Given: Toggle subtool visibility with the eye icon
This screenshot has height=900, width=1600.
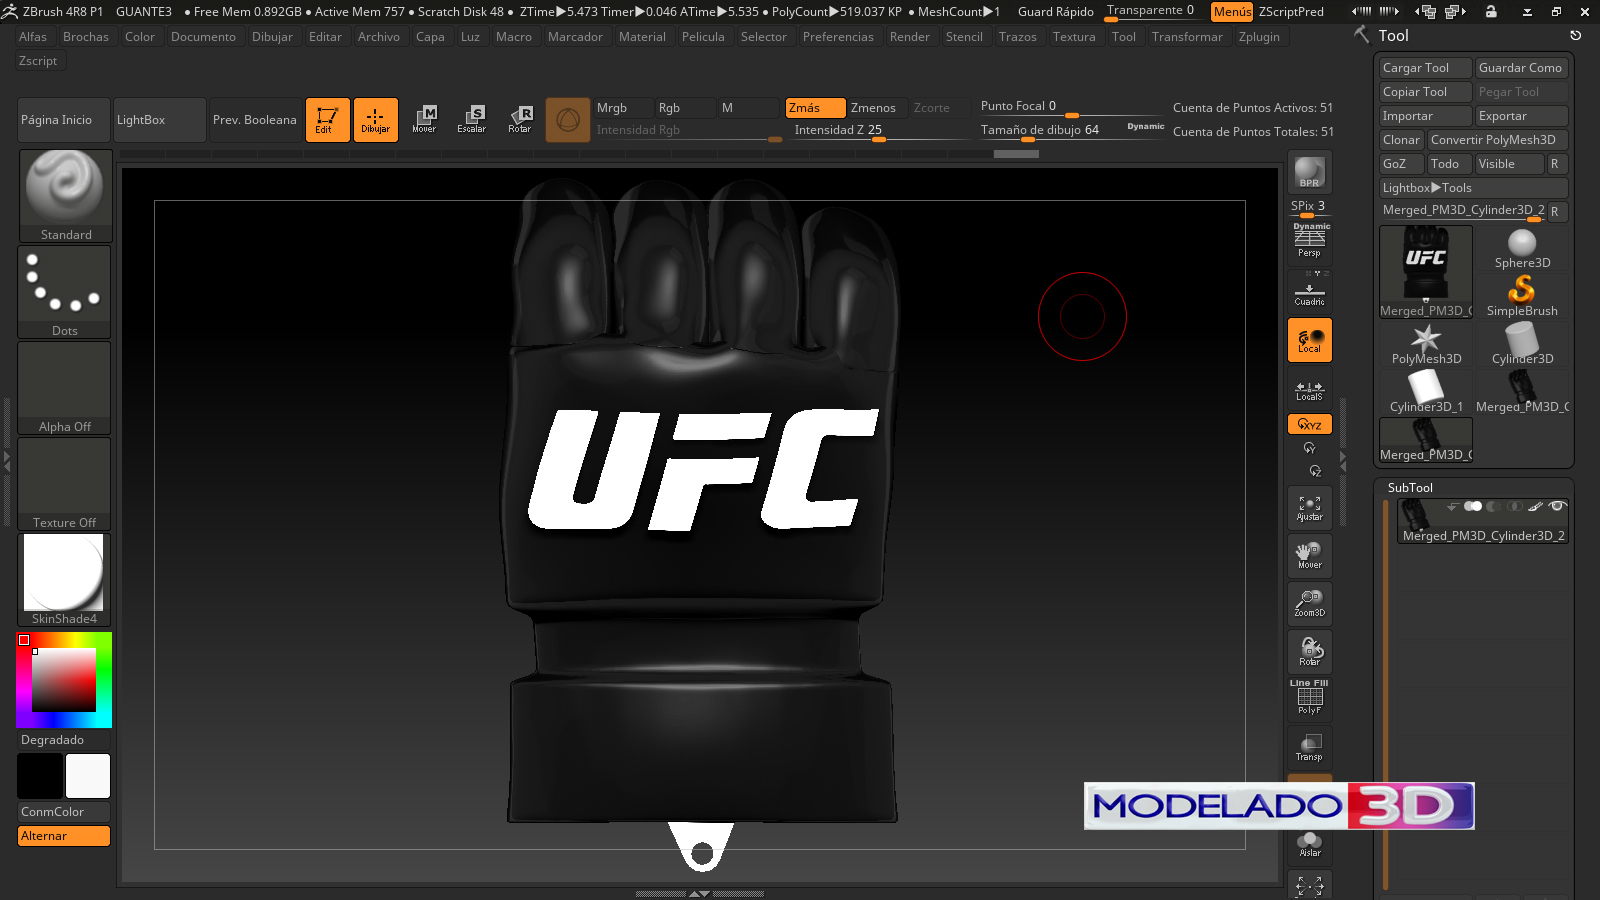Looking at the screenshot, I should tap(1556, 506).
